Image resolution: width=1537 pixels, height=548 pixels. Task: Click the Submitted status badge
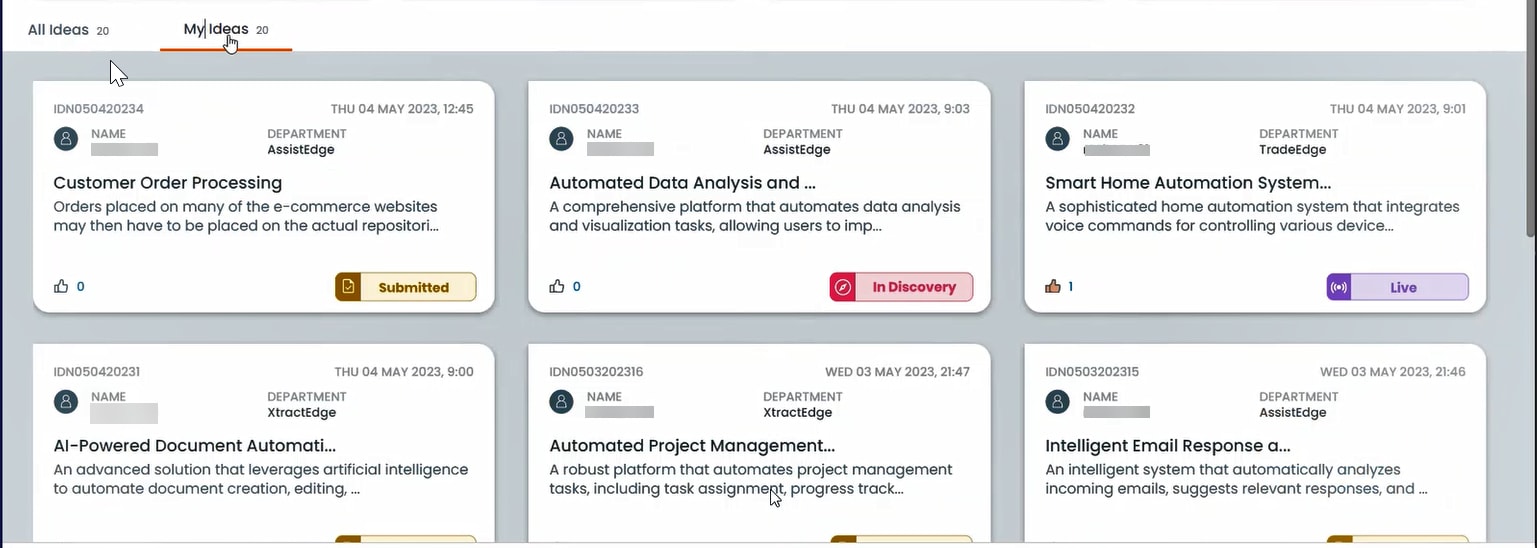405,287
